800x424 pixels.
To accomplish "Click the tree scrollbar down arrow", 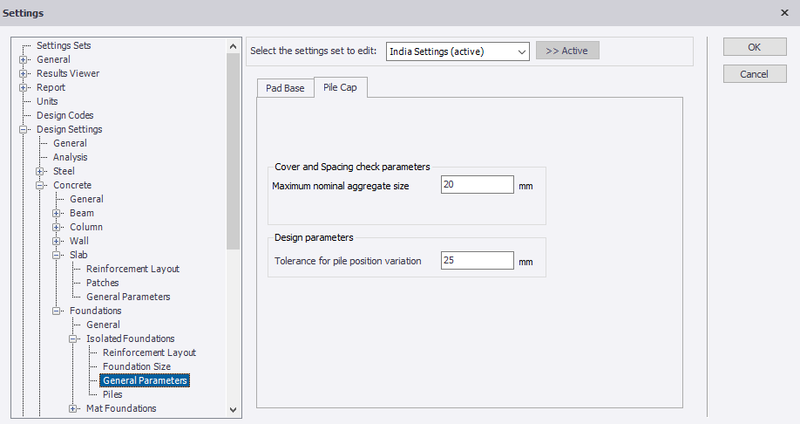I will [x=233, y=410].
